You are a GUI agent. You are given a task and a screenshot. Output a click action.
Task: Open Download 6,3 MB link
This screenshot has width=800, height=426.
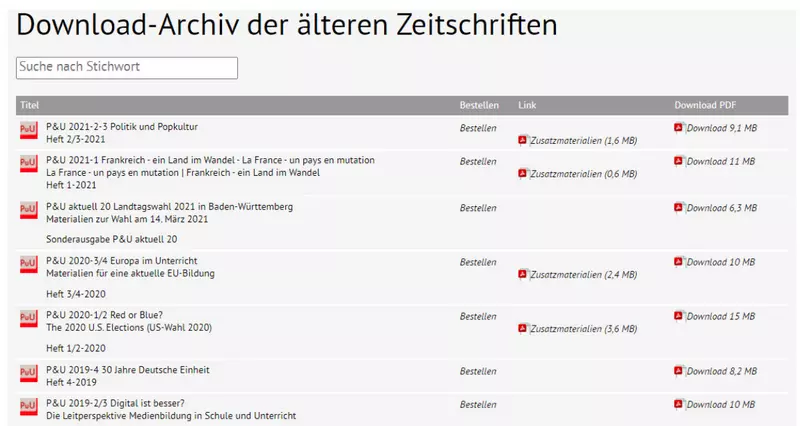tap(721, 208)
